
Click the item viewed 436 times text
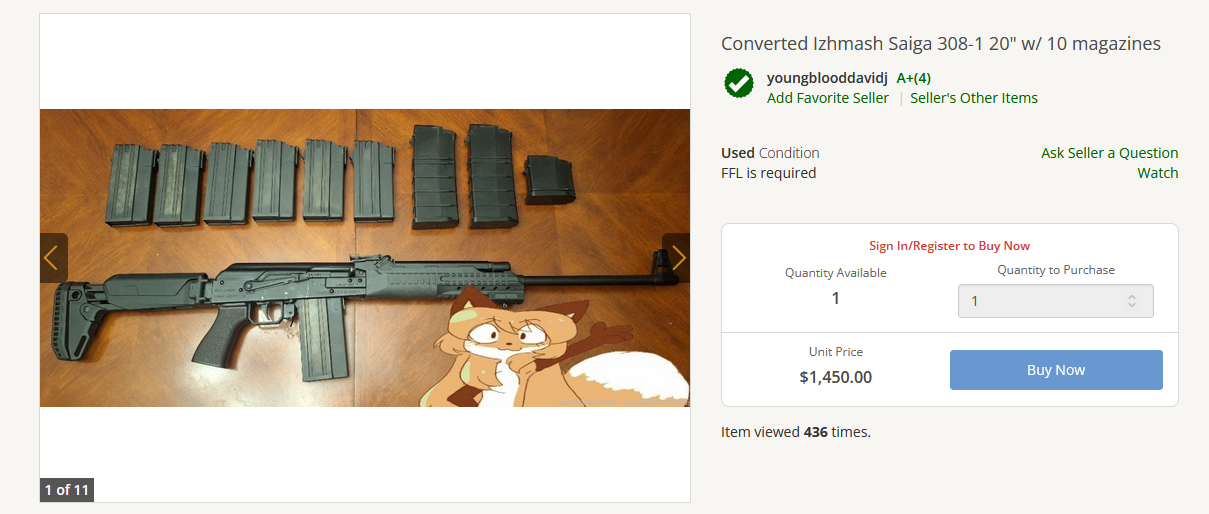point(795,433)
